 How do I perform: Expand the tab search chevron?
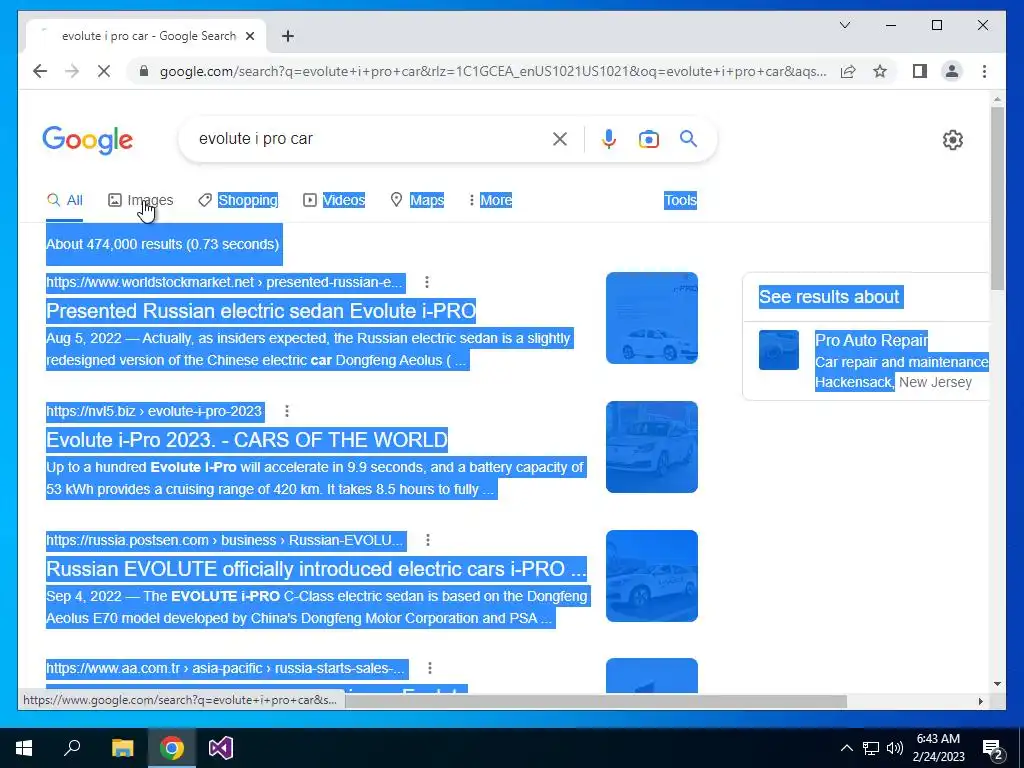844,25
